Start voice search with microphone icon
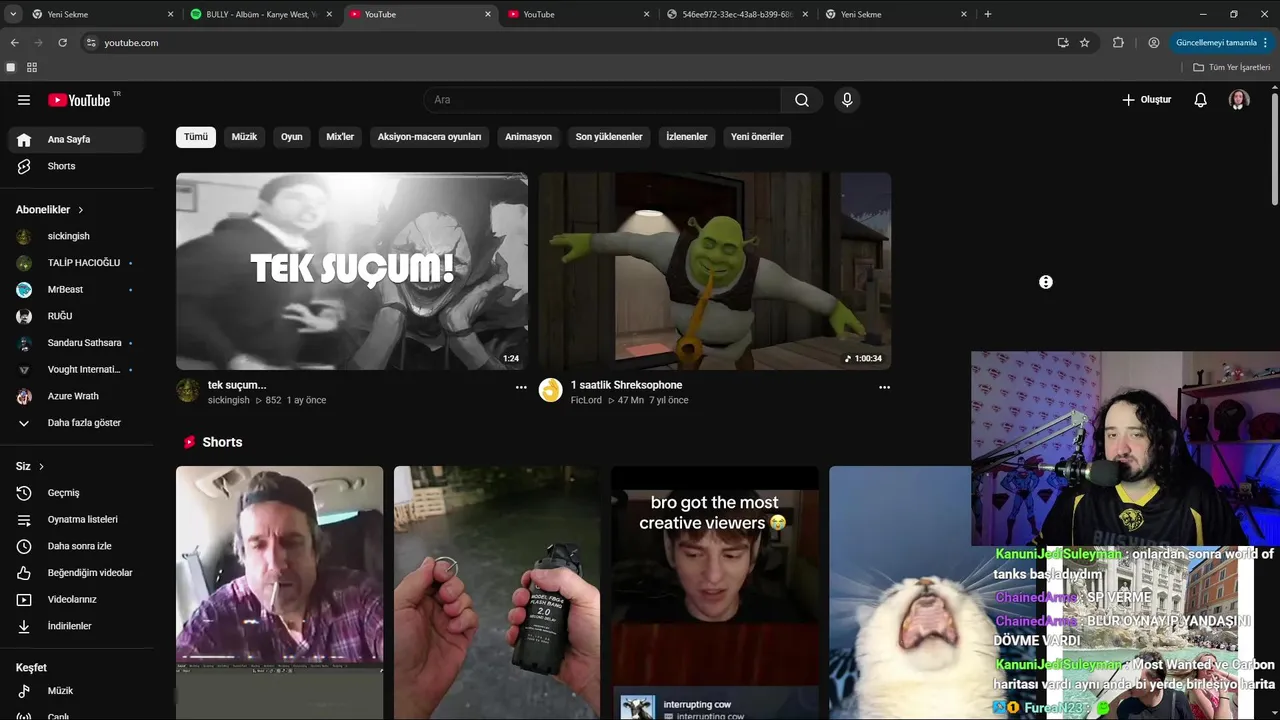 pos(847,100)
